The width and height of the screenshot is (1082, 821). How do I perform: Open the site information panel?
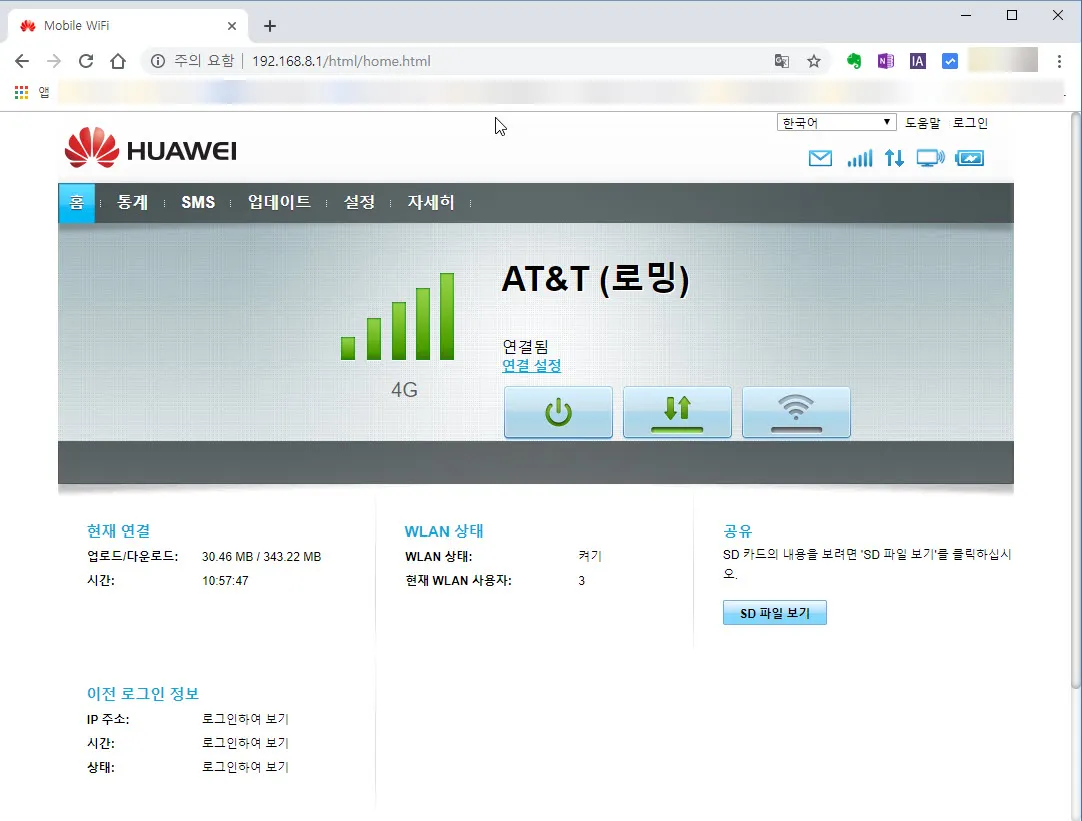coord(159,61)
